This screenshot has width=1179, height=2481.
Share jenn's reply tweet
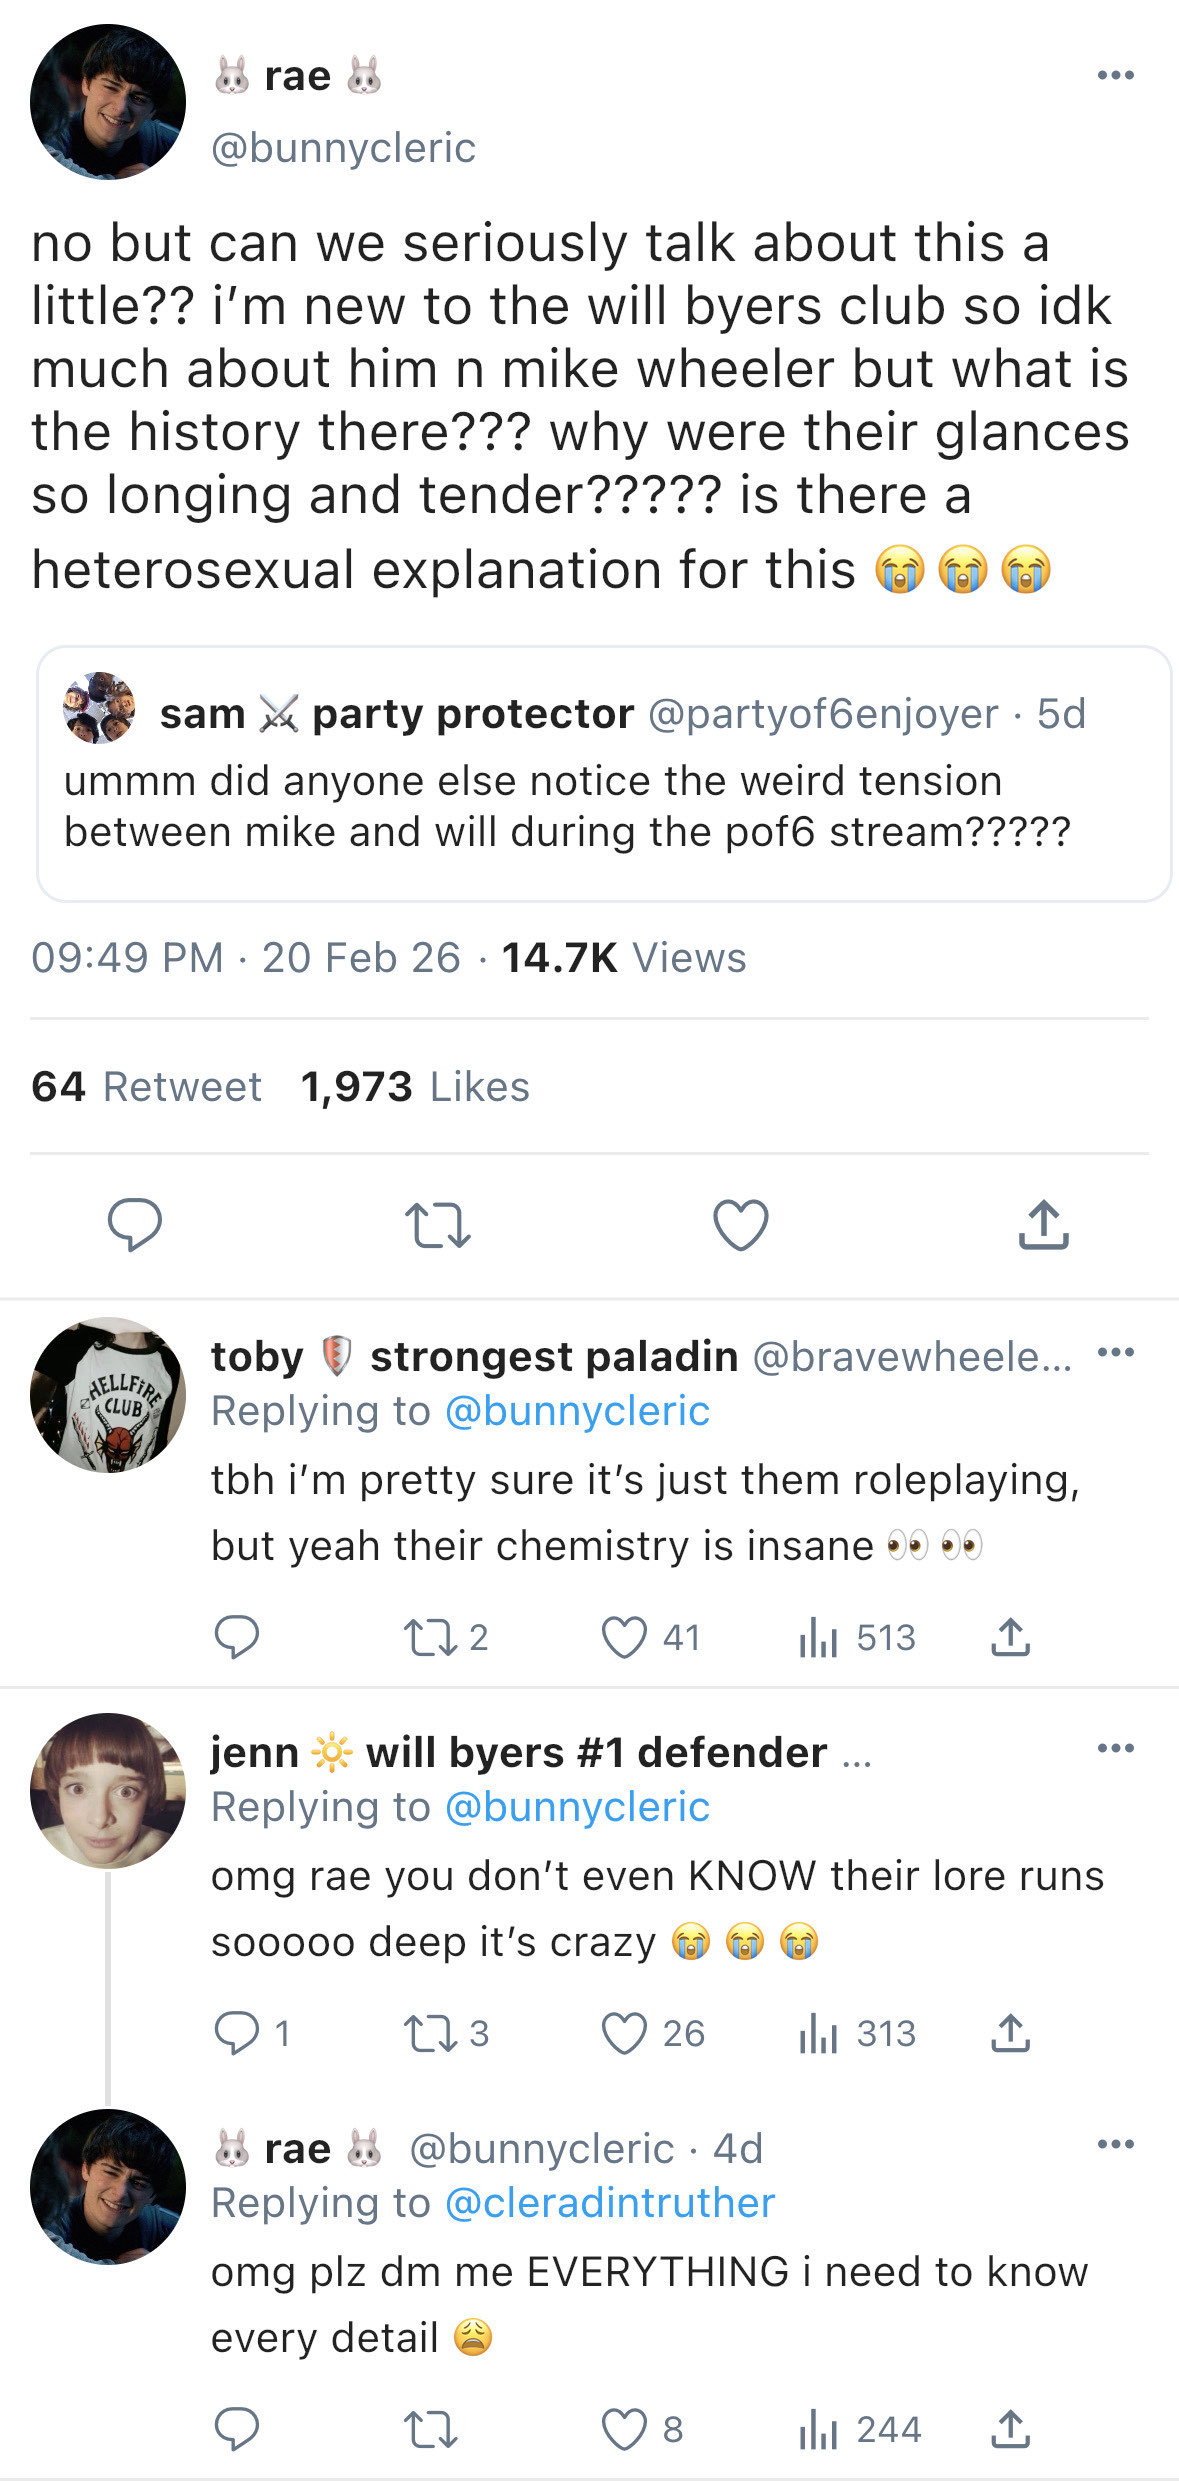1011,2034
